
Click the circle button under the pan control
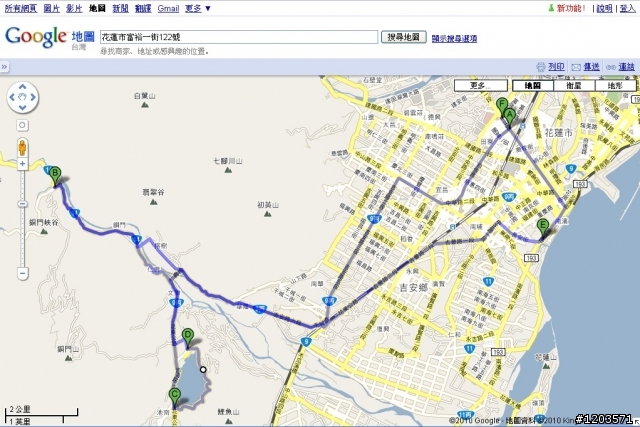click(22, 125)
